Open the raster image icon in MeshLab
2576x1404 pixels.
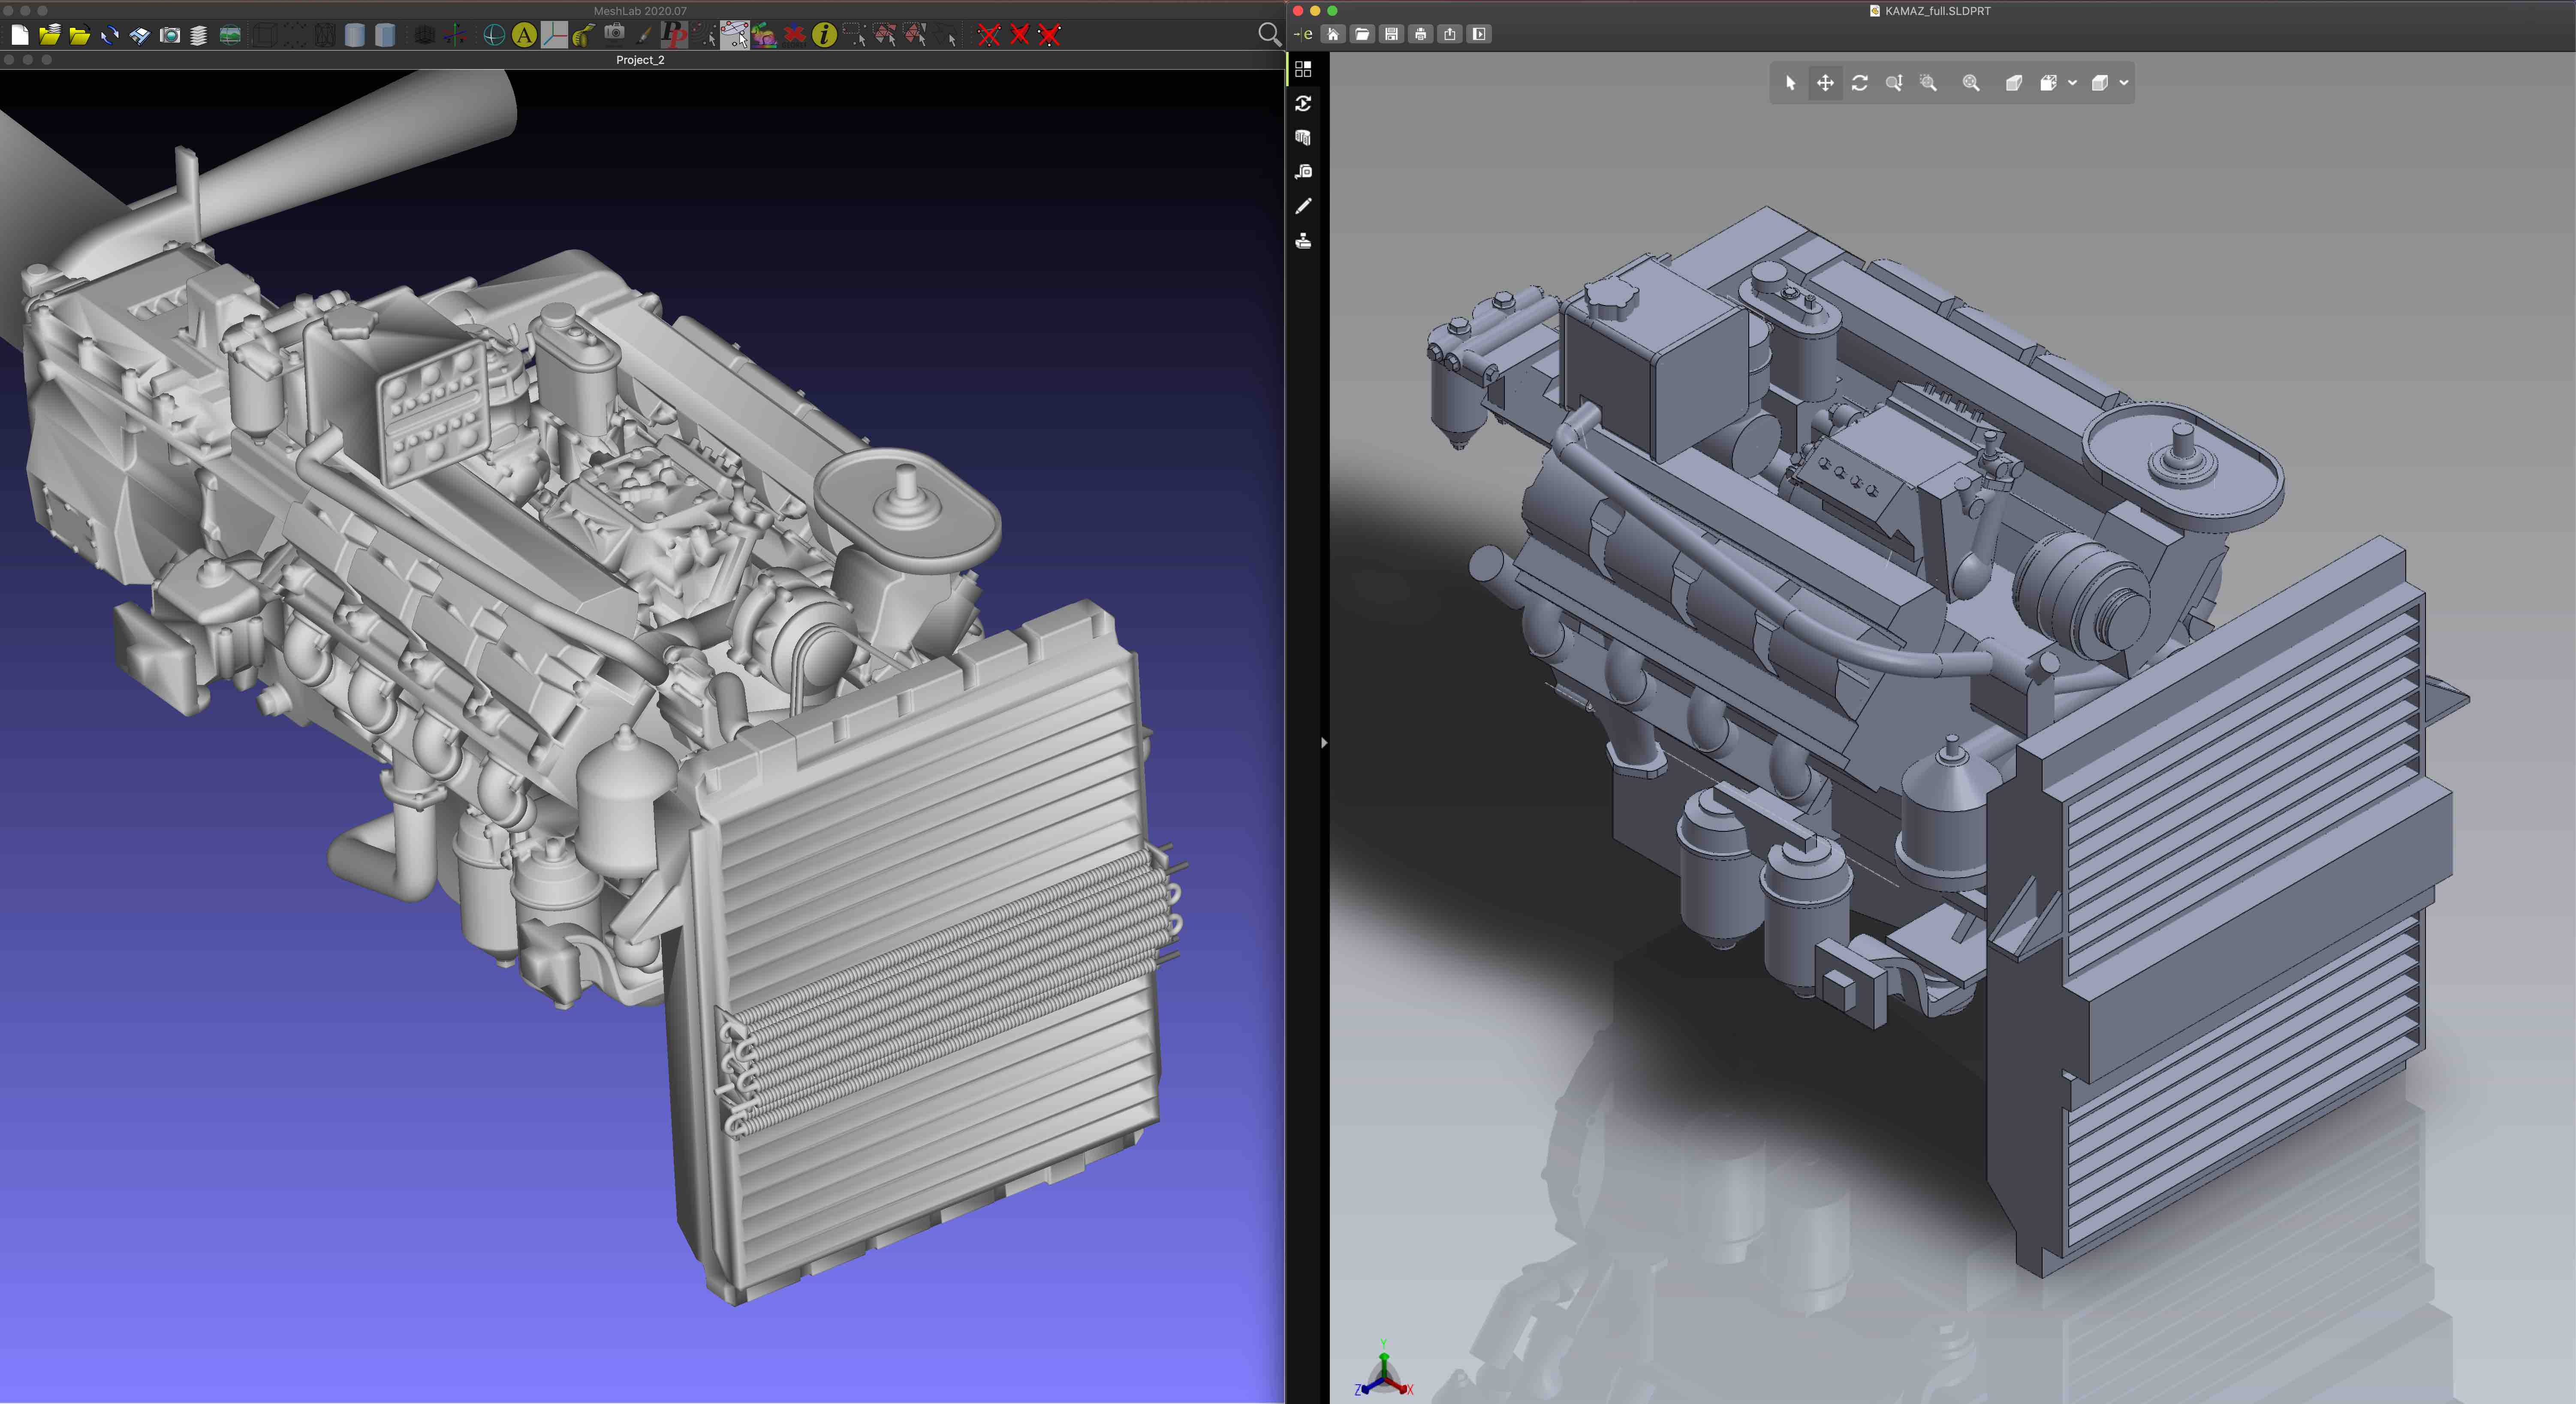pyautogui.click(x=230, y=35)
